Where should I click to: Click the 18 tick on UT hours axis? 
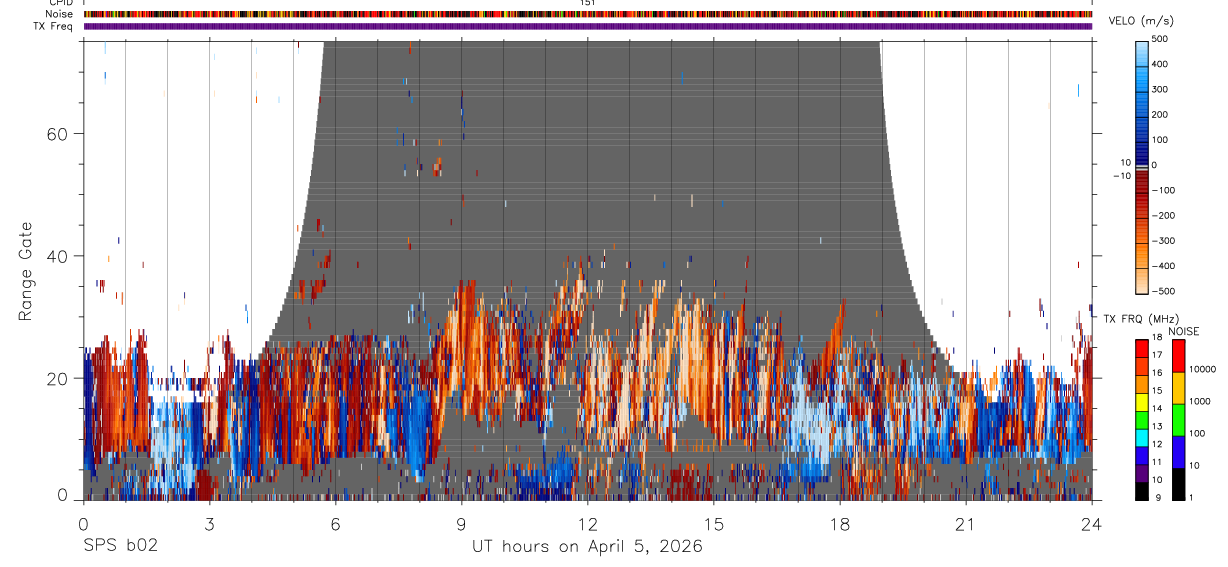tap(840, 523)
